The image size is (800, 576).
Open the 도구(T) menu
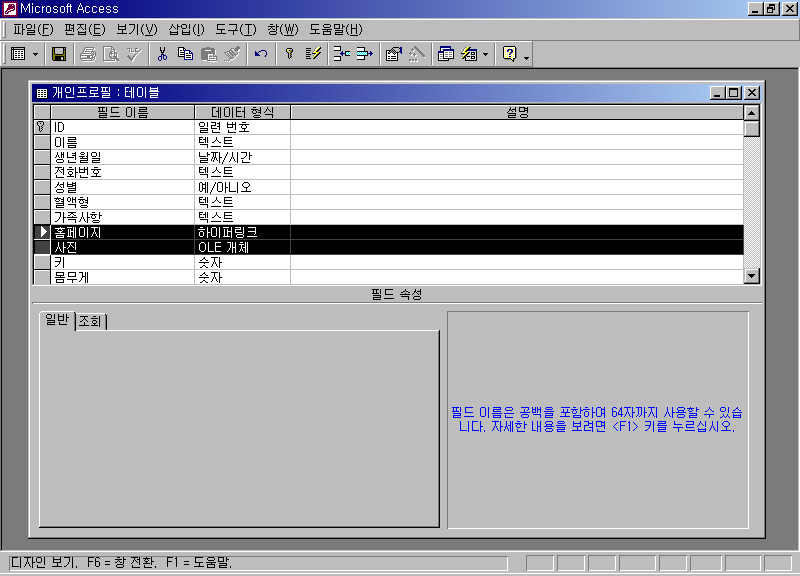(236, 30)
